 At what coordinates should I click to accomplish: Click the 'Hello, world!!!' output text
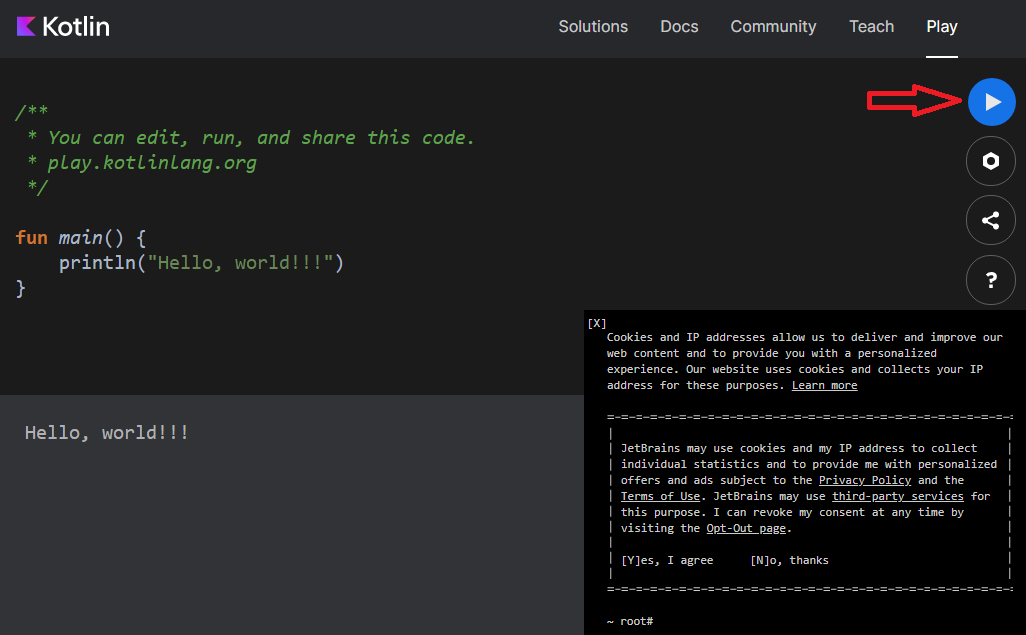(x=107, y=433)
